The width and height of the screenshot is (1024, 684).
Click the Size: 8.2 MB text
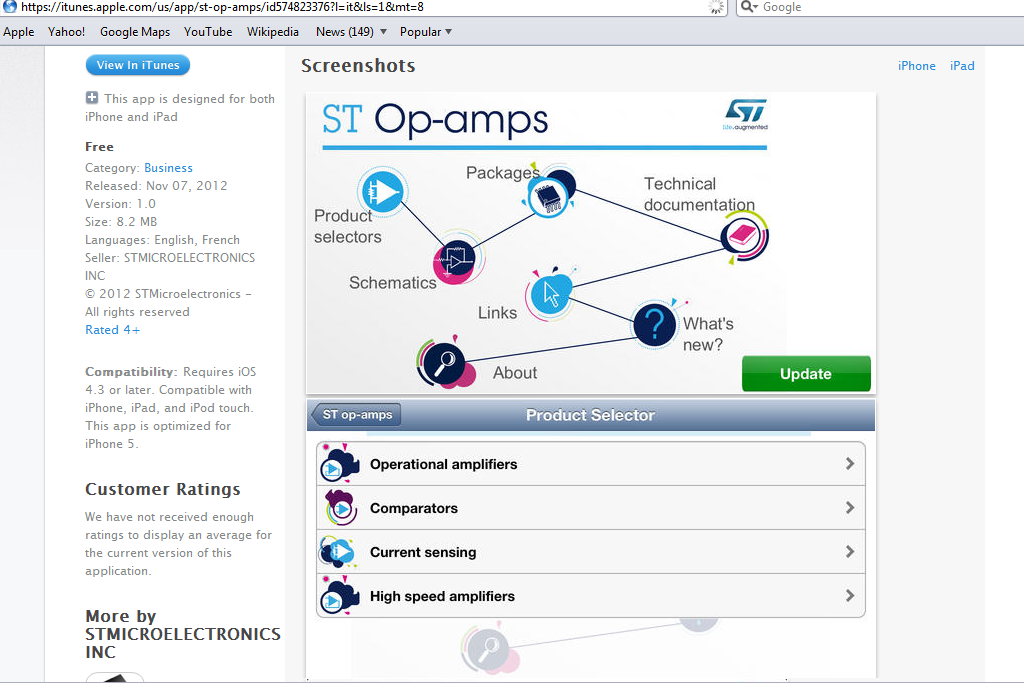coord(121,221)
